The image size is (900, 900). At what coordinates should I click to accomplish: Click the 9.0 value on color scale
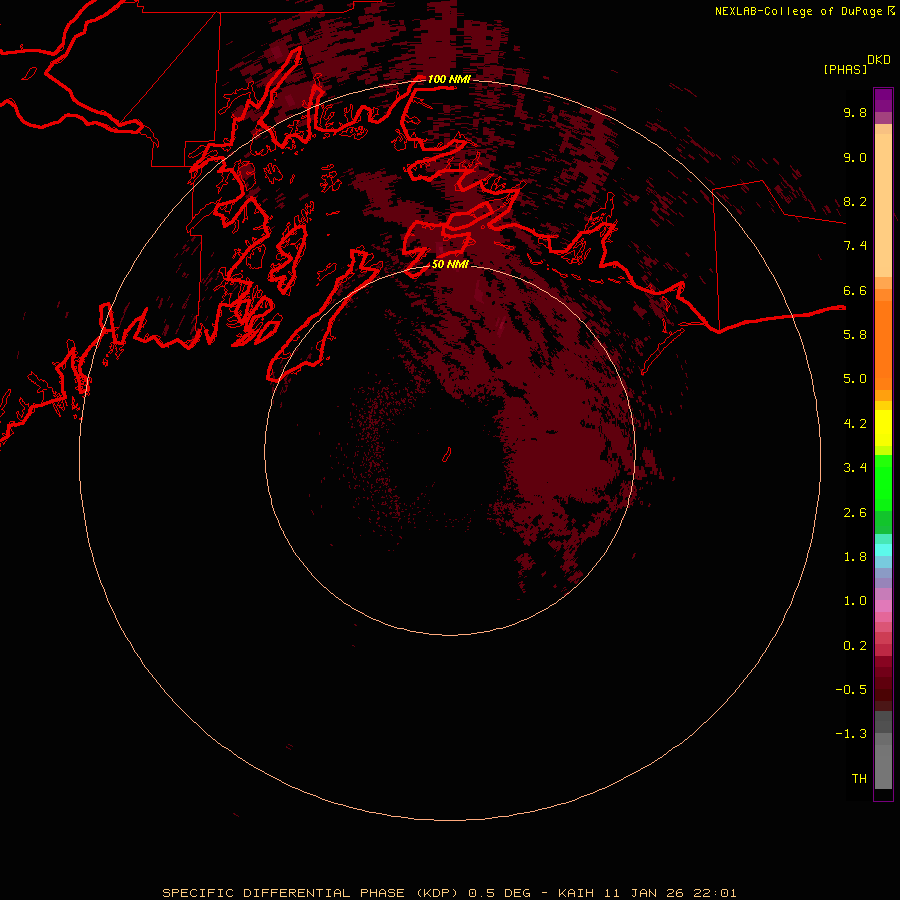coord(855,157)
